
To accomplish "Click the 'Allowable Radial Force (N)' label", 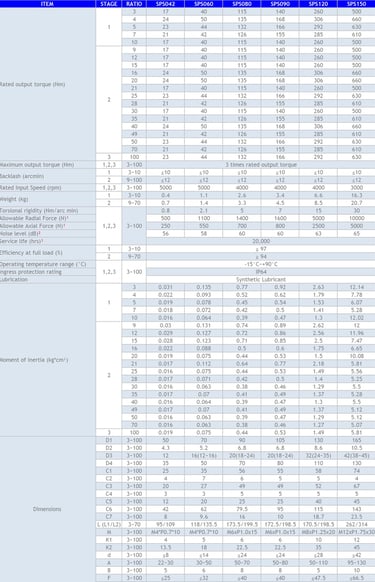I will pos(33,218).
